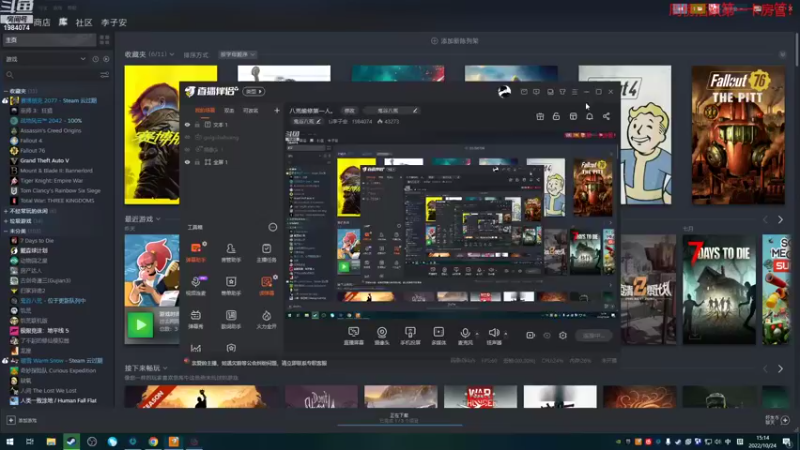Click the green play button on recent game
Image resolution: width=800 pixels, height=450 pixels.
tap(140, 325)
